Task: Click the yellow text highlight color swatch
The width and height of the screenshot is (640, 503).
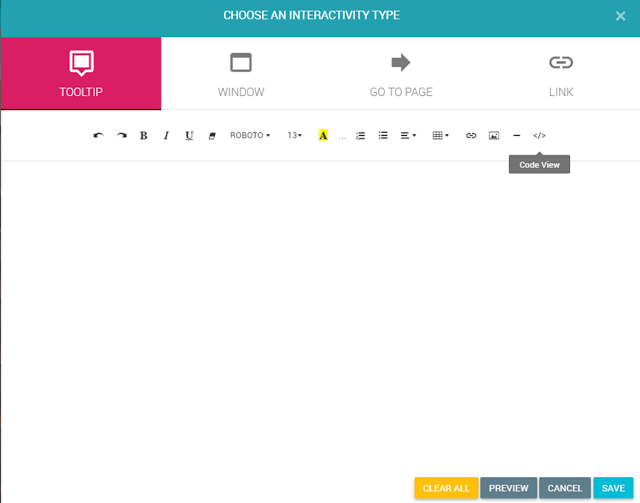Action: pos(323,135)
